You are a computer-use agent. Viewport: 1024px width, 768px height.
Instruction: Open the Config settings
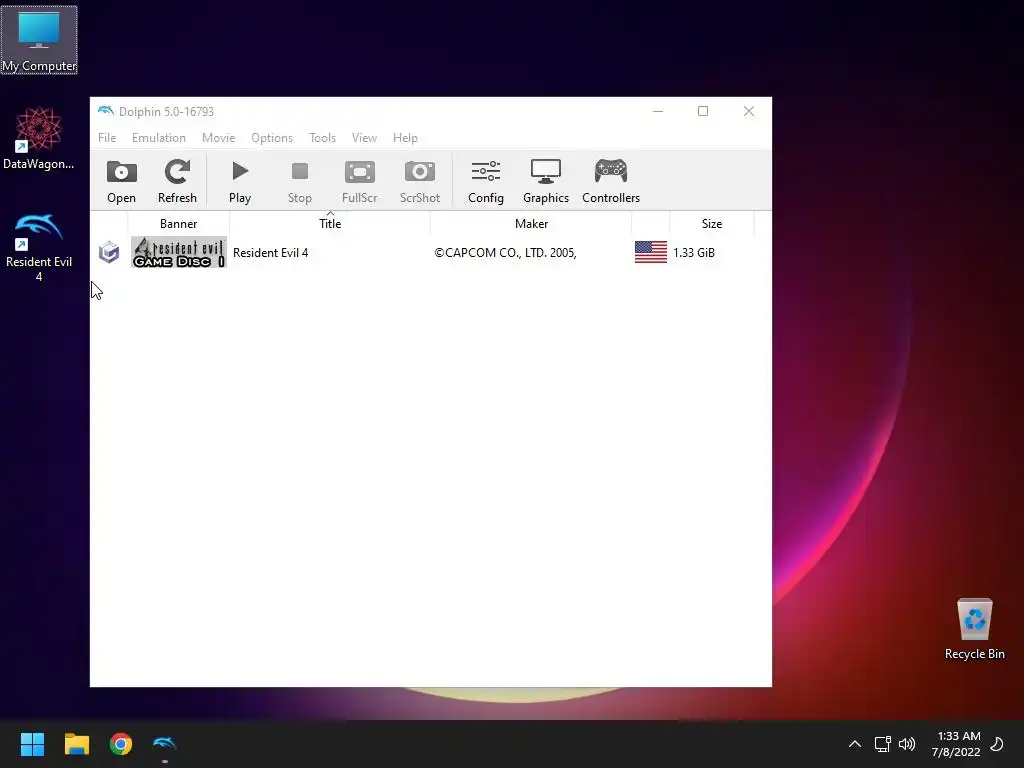click(x=486, y=182)
